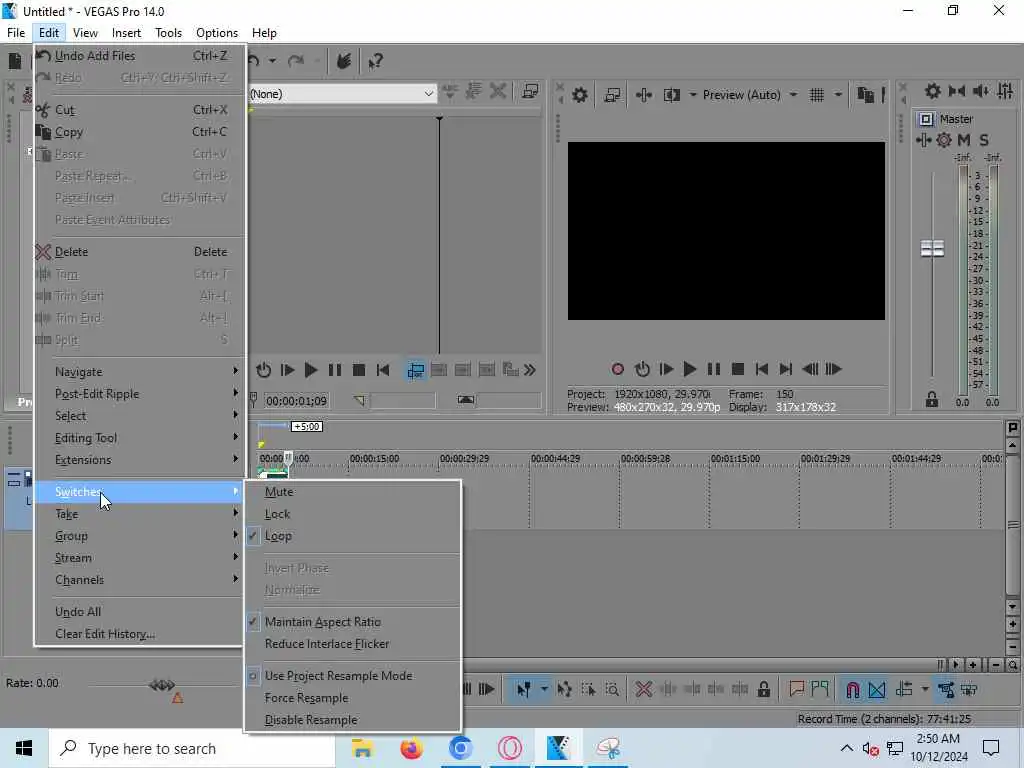The image size is (1024, 768).
Task: Enable Reduce Interlace Flicker
Action: pyautogui.click(x=353, y=644)
